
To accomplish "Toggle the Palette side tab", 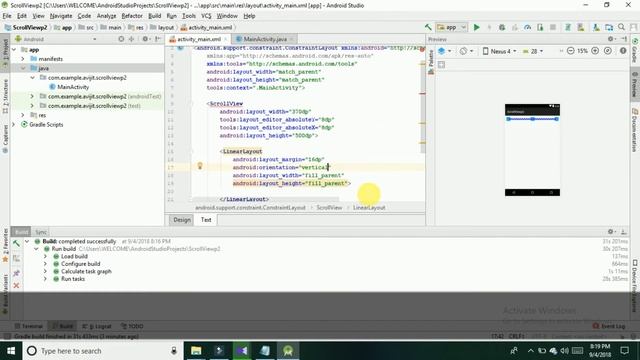I will tap(431, 62).
